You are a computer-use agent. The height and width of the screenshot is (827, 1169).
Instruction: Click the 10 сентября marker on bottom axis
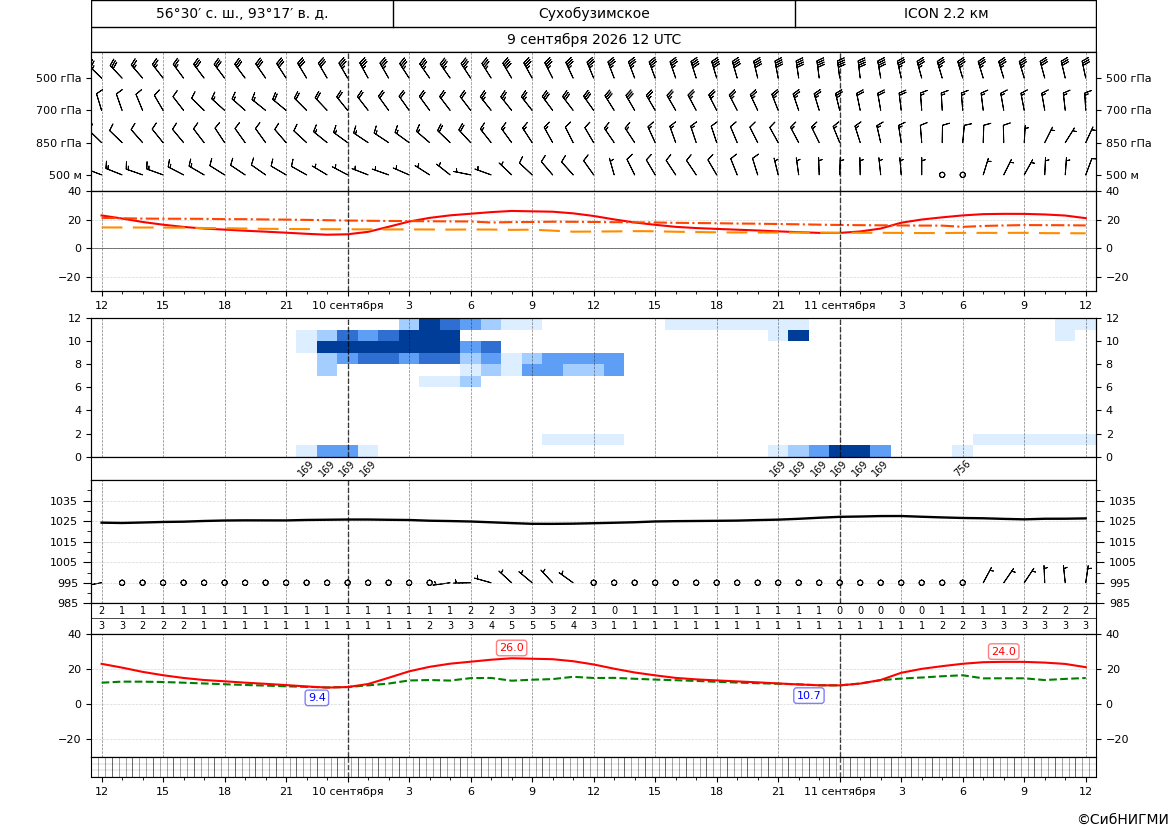[x=347, y=791]
